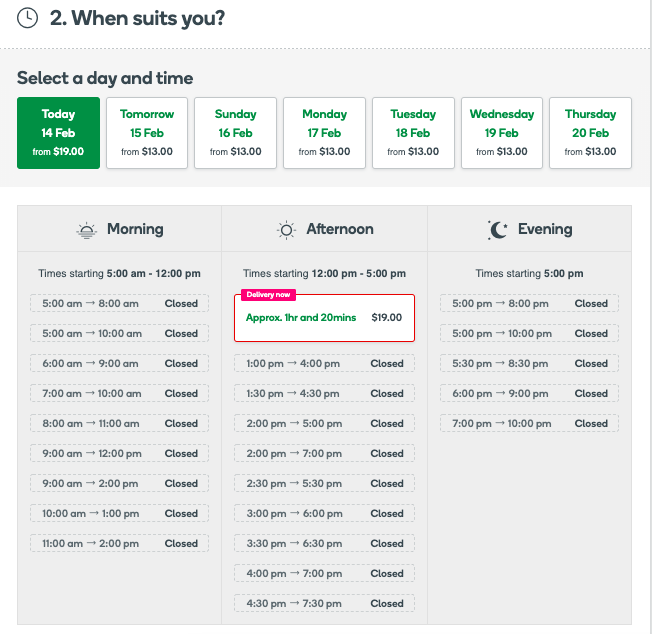Choose the 4:30 pm to 7:30 pm slot

tap(324, 603)
